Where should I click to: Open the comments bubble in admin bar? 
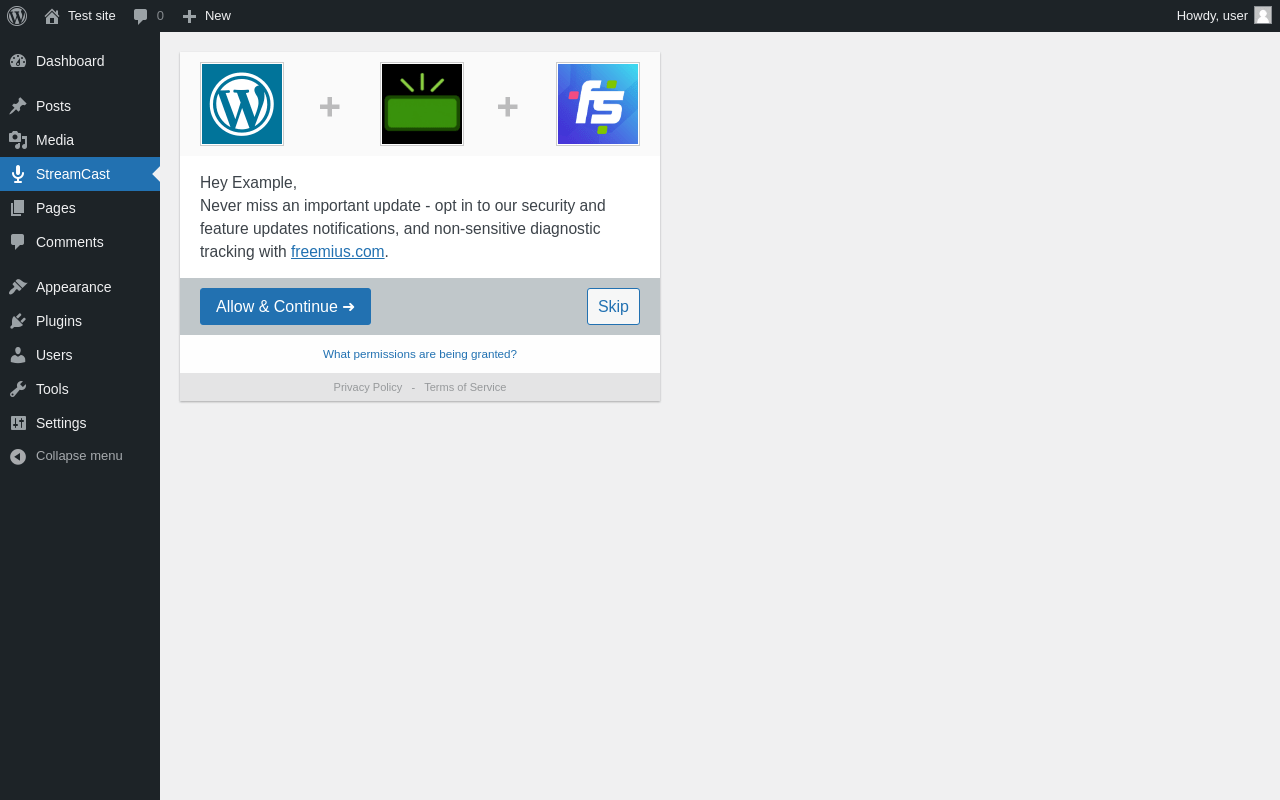[x=141, y=16]
